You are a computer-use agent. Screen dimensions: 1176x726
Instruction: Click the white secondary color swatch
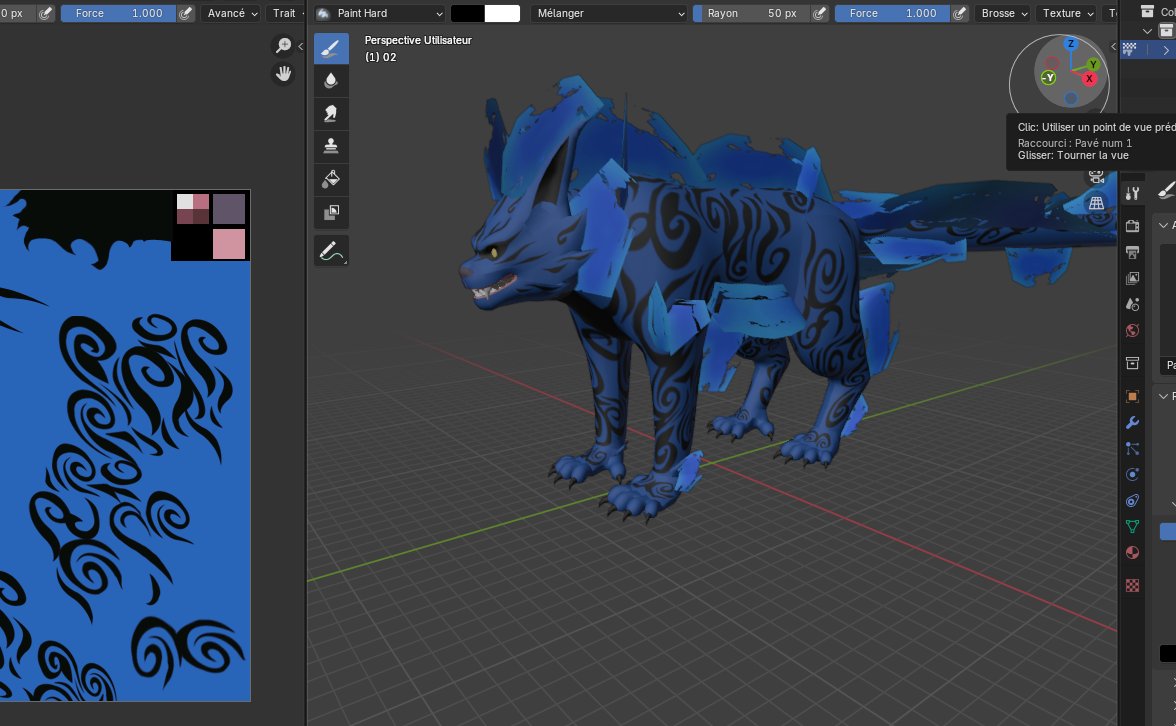(x=502, y=14)
